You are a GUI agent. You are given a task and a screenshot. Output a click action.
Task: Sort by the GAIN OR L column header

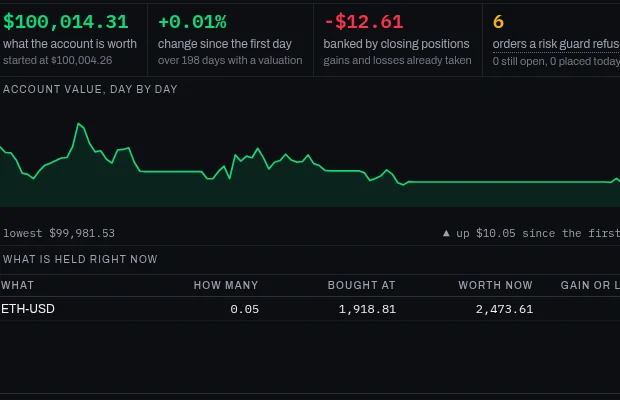[x=590, y=285]
